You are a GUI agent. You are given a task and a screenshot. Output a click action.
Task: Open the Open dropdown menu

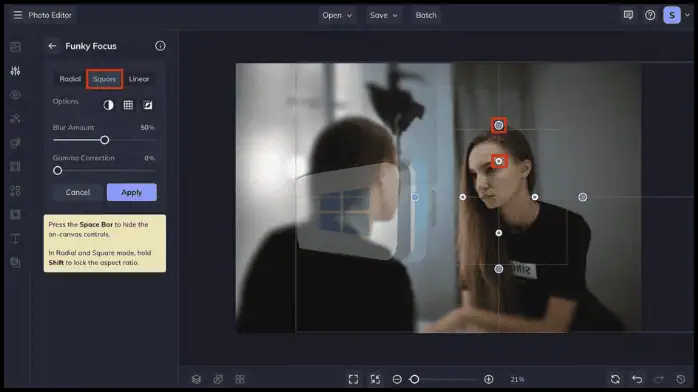pos(337,15)
